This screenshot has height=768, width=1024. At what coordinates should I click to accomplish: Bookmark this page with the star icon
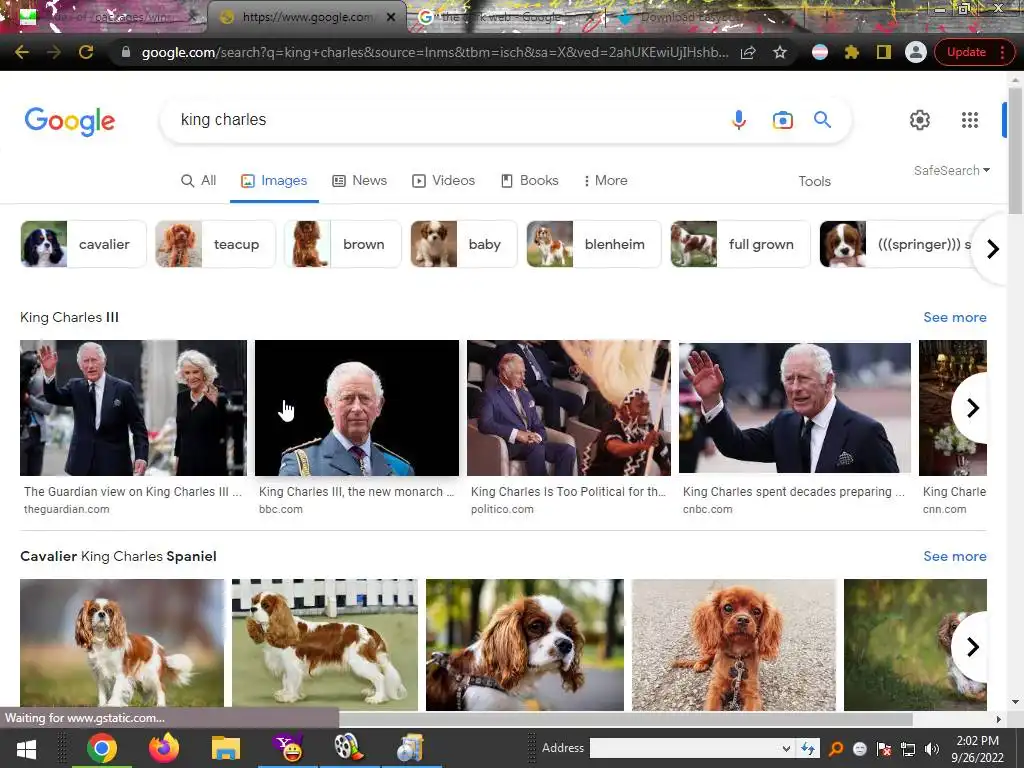point(780,52)
